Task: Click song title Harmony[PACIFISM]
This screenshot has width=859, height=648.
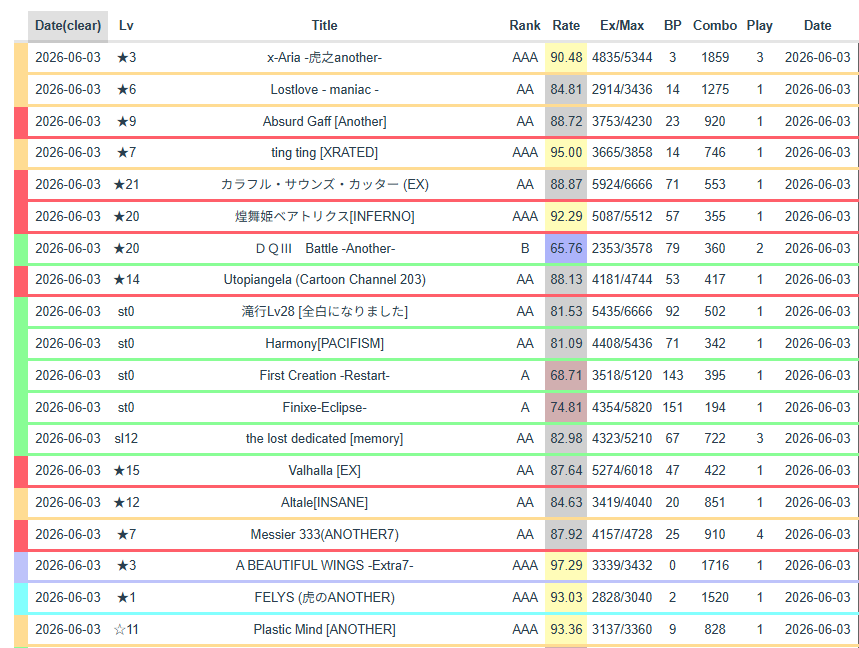Action: (324, 343)
